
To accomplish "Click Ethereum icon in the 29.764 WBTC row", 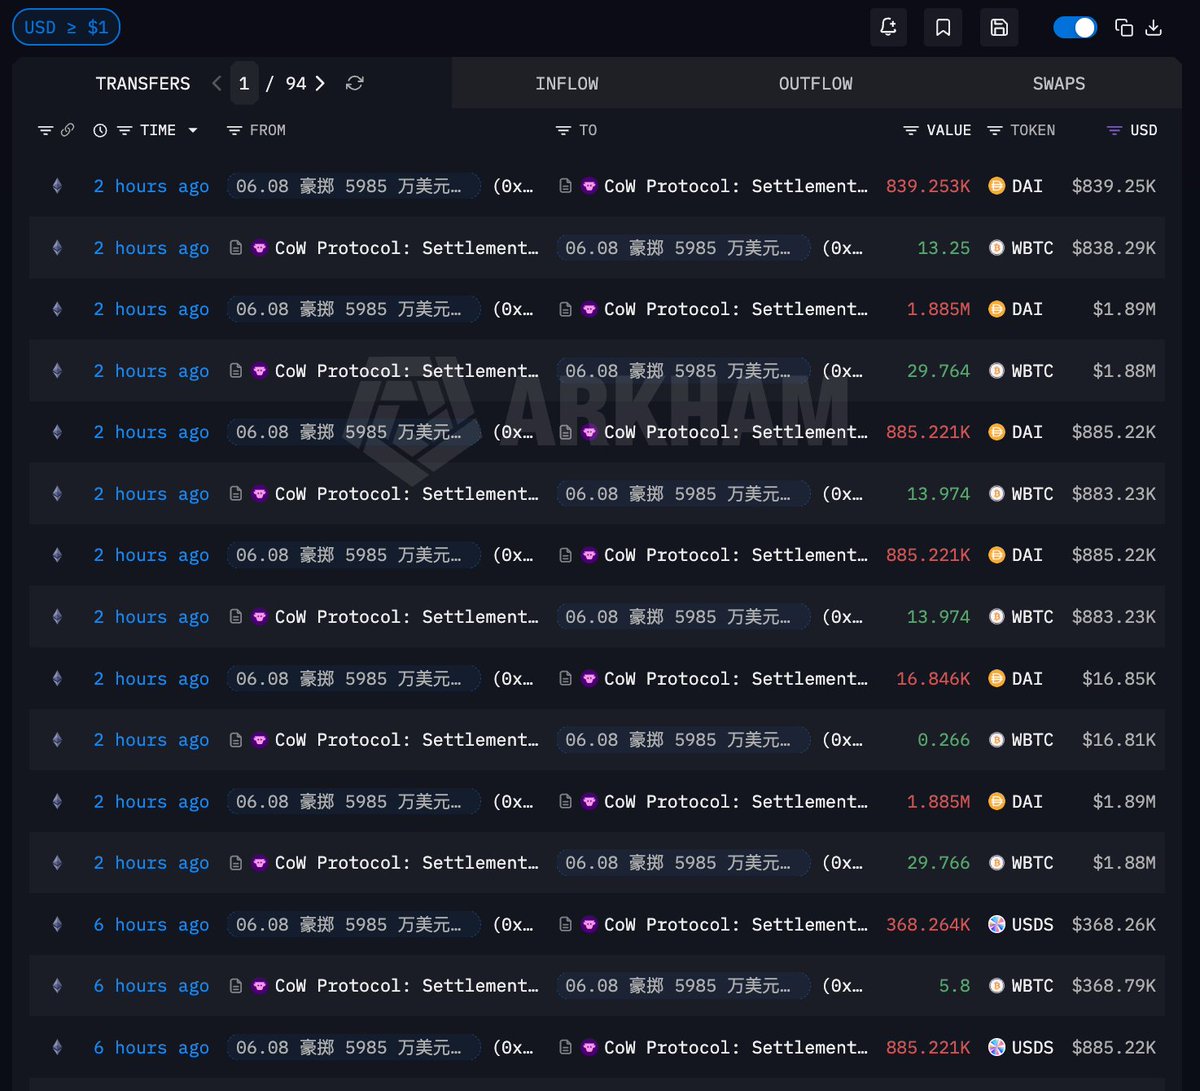I will [57, 371].
